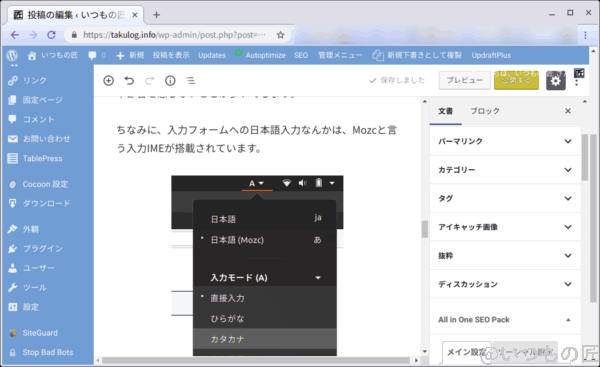This screenshot has width=600, height=367.
Task: Click 新規下書きとして複製 in admin bar
Action: coord(417,55)
